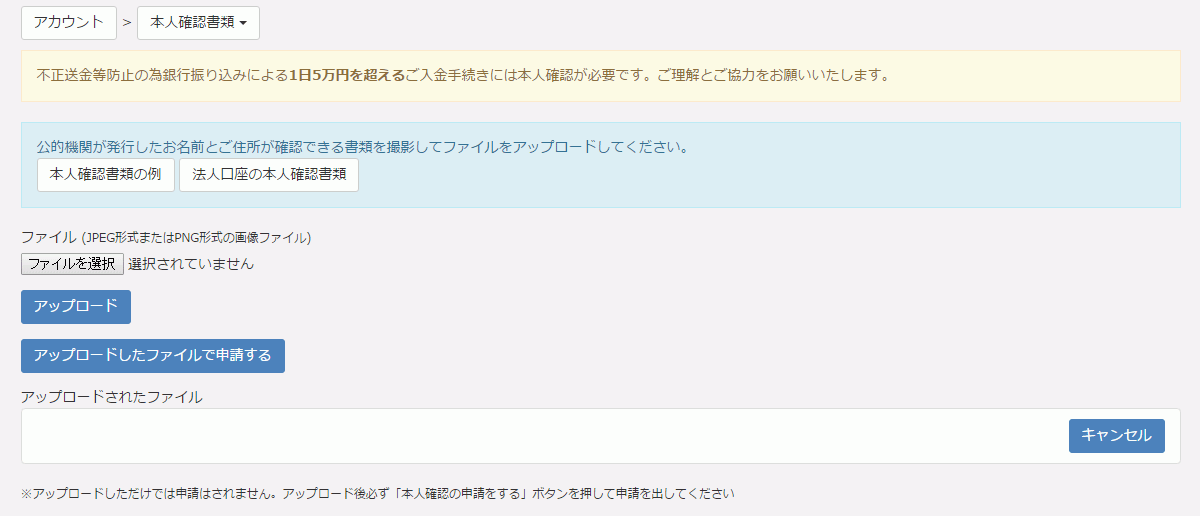Click the アップロードされたファイル label
The image size is (1200, 516).
click(112, 397)
